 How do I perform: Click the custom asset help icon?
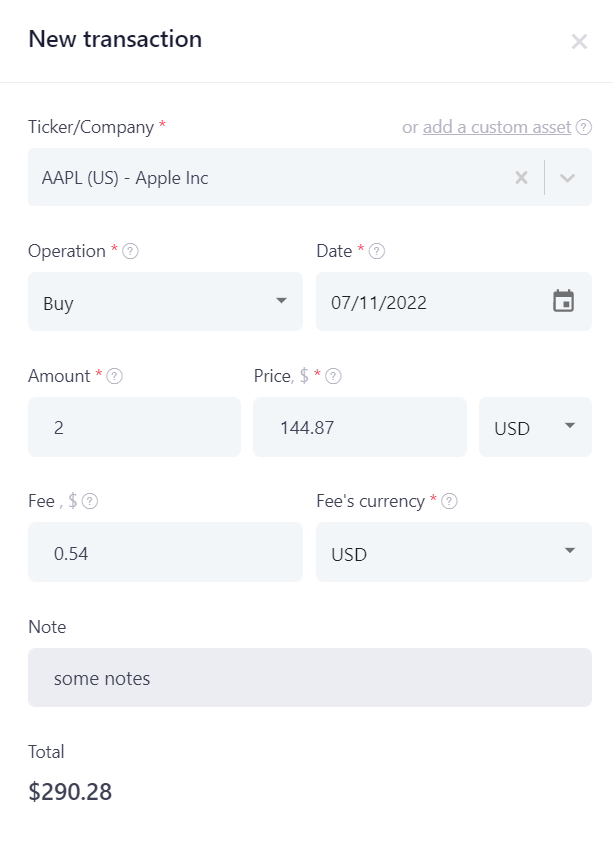583,127
